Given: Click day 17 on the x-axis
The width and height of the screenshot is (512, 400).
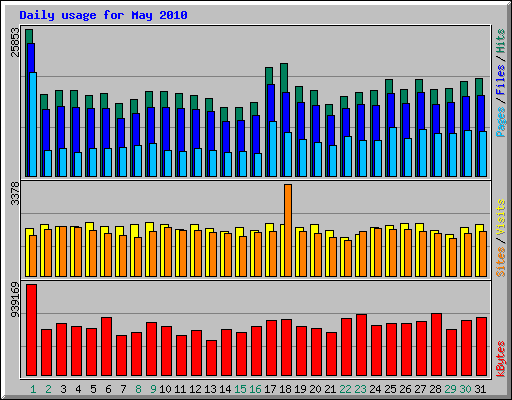Looking at the screenshot, I should 270,389.
